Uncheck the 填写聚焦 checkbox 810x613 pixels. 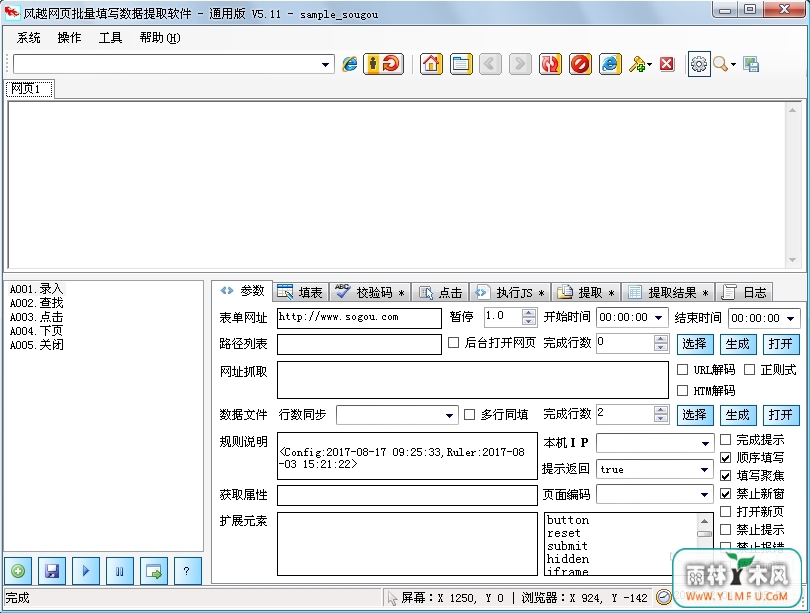pyautogui.click(x=726, y=476)
